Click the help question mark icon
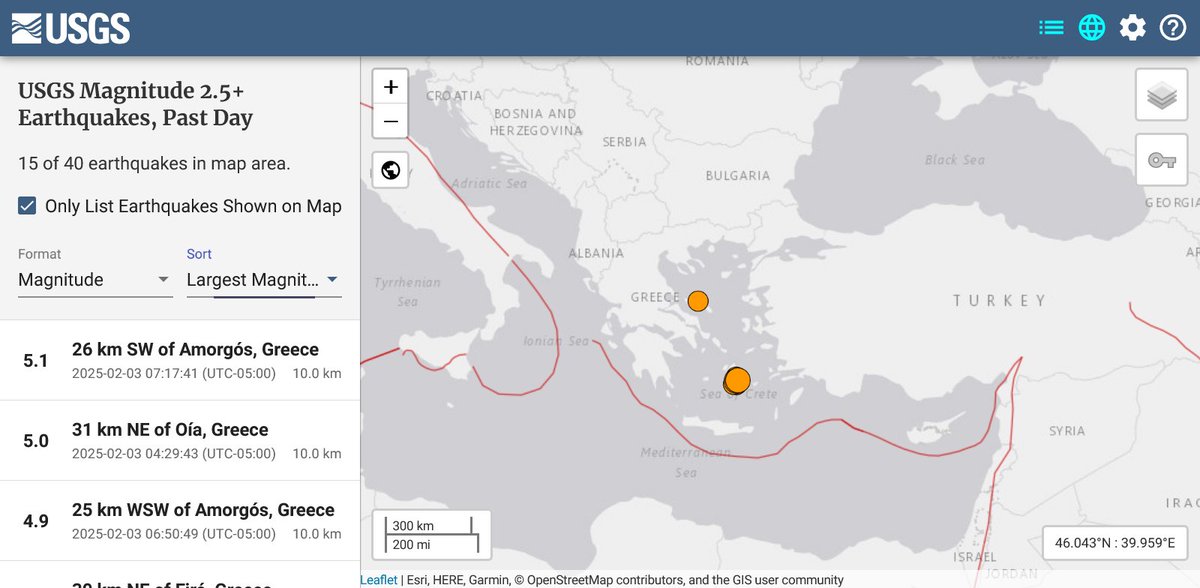 coord(1172,27)
